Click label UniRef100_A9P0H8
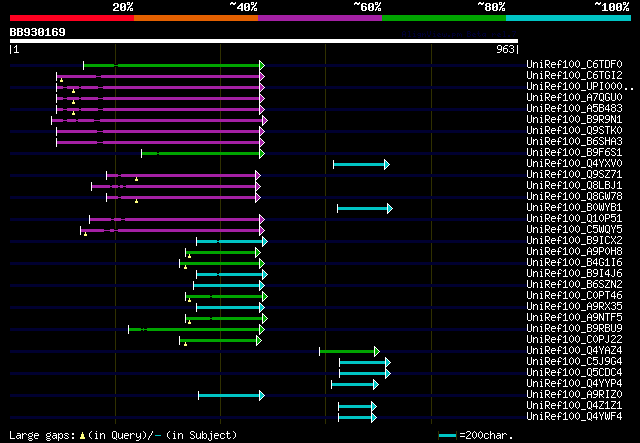Screen dimensions: 640x443 pyautogui.click(x=574, y=252)
